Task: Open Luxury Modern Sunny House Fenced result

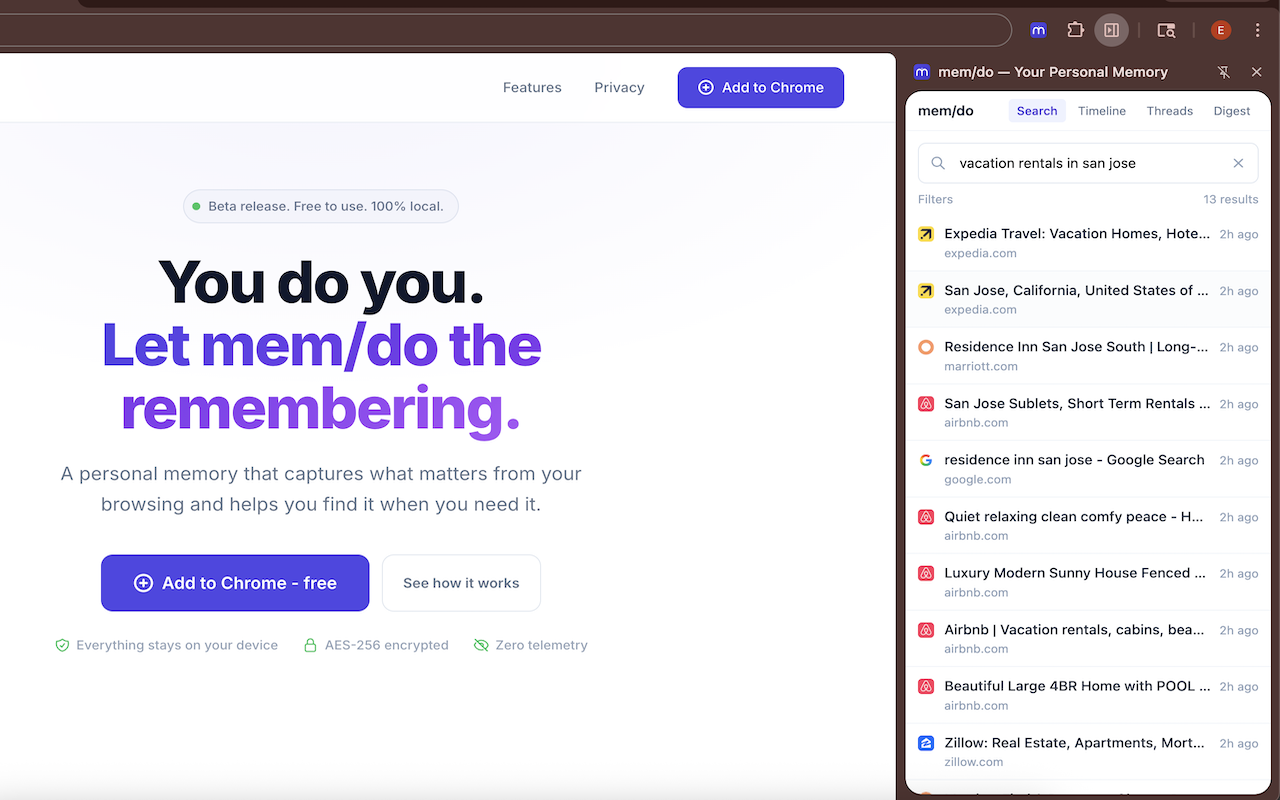Action: [1088, 582]
